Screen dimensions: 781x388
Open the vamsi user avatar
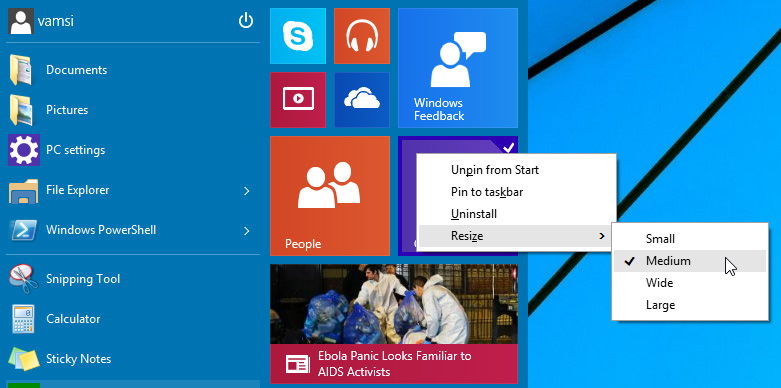(21, 21)
